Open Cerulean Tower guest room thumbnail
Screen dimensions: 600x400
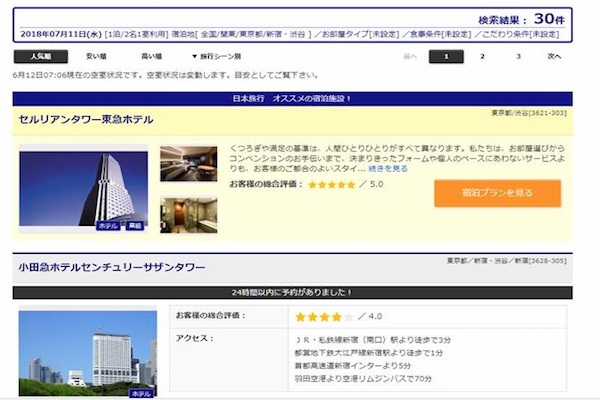pyautogui.click(x=189, y=164)
